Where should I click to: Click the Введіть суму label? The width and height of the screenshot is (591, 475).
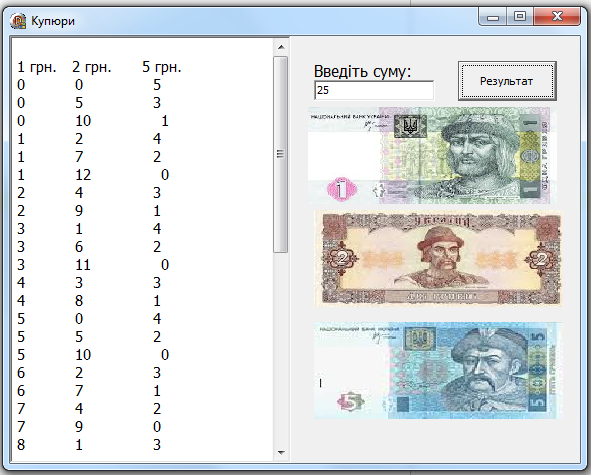[x=362, y=71]
